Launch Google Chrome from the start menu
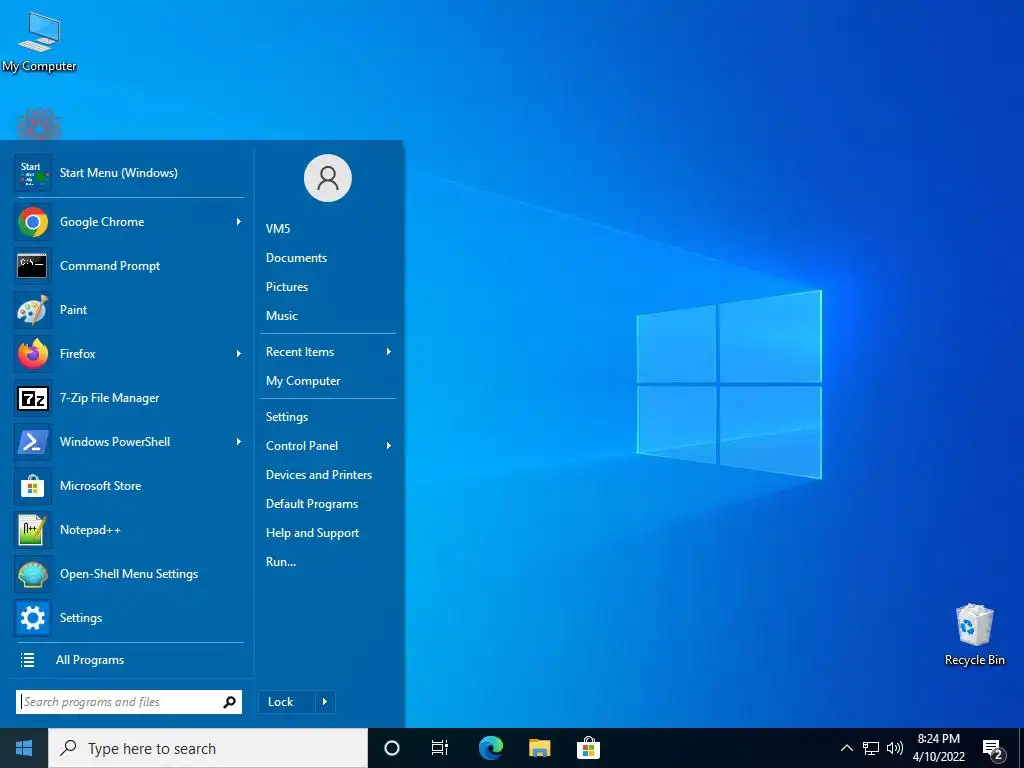1024x768 pixels. pyautogui.click(x=129, y=222)
